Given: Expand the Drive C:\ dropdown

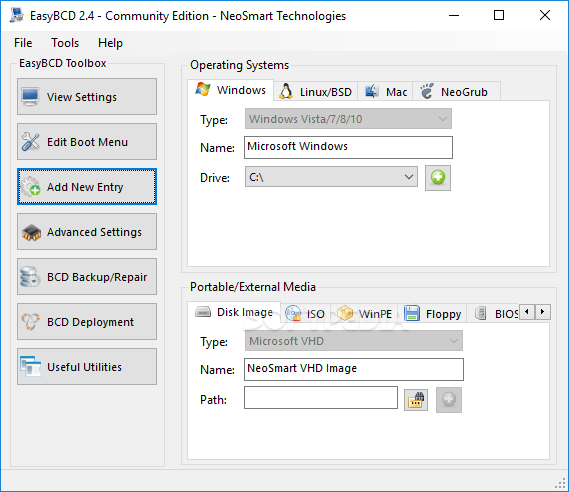Looking at the screenshot, I should click(331, 177).
